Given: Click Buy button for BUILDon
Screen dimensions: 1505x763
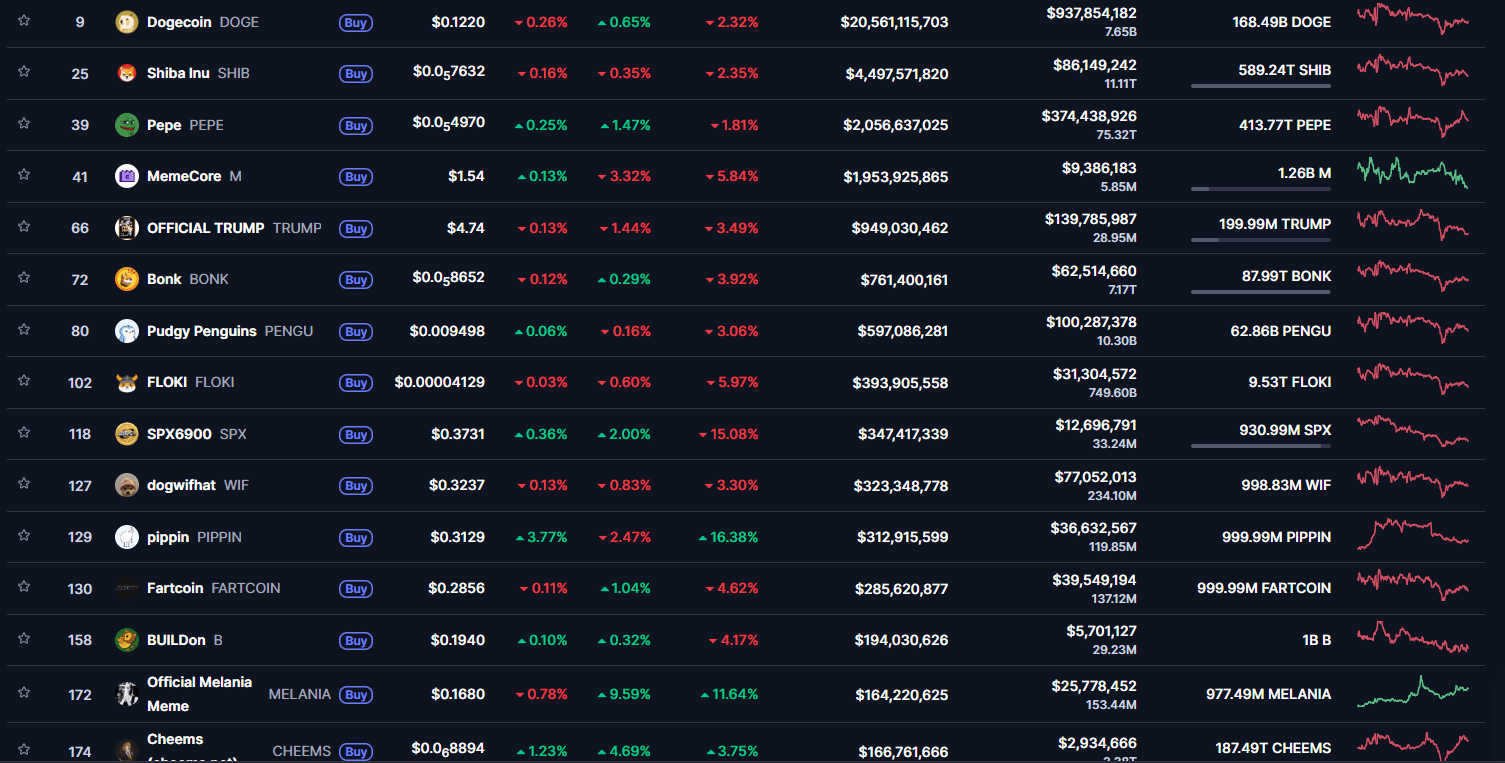Looking at the screenshot, I should (356, 641).
